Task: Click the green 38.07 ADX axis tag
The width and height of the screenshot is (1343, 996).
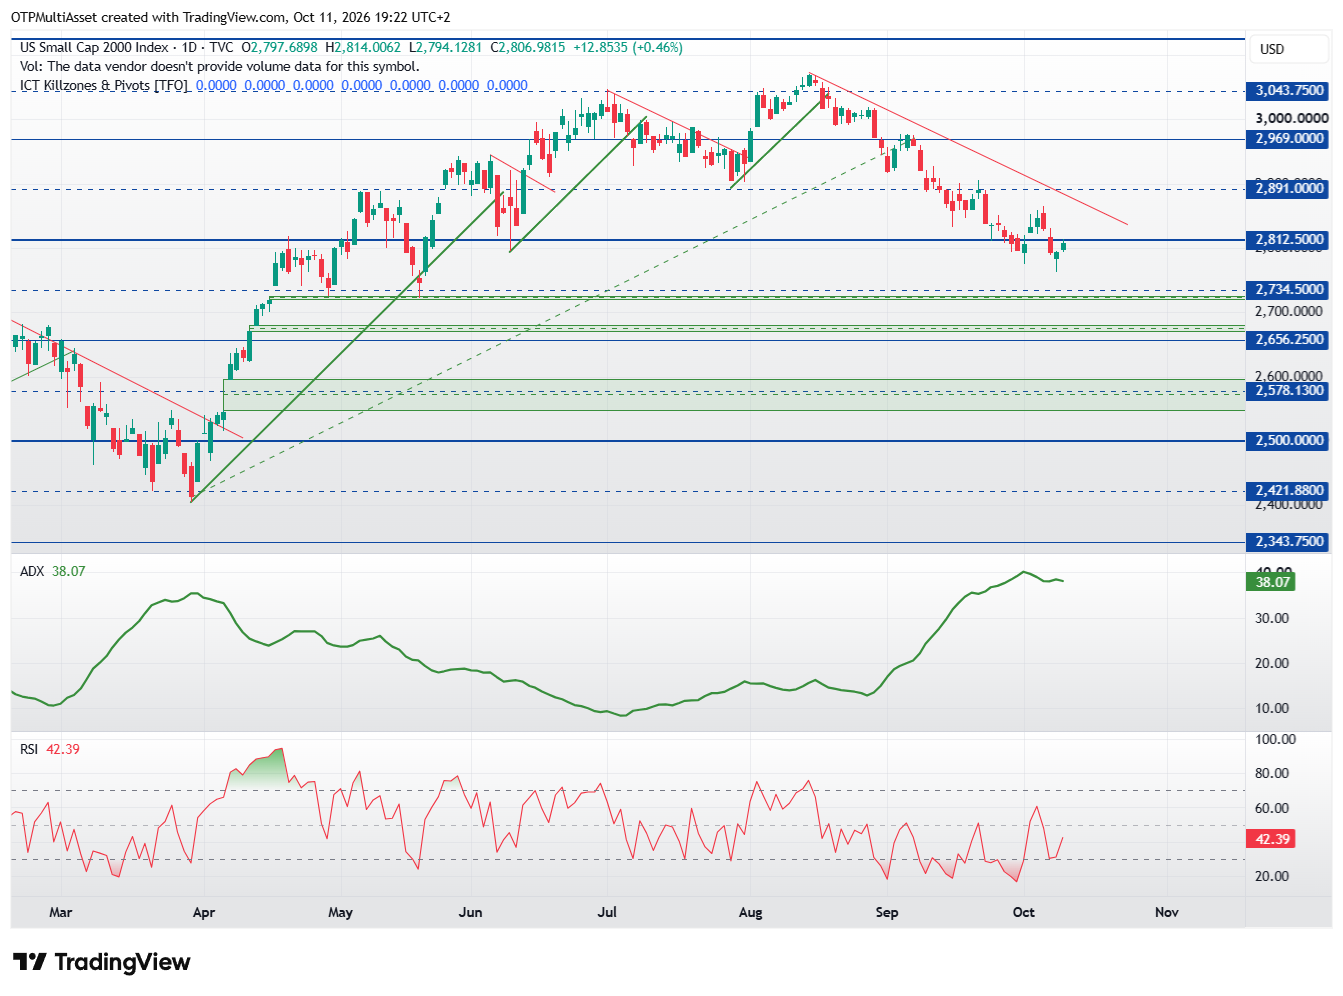Action: [1272, 582]
